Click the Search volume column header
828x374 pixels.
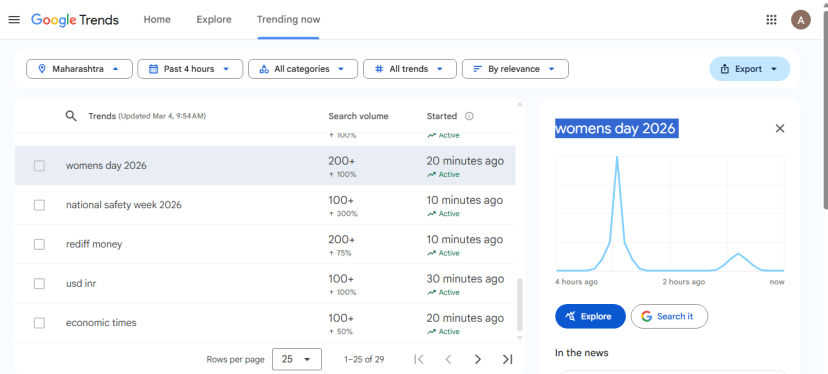click(x=358, y=116)
